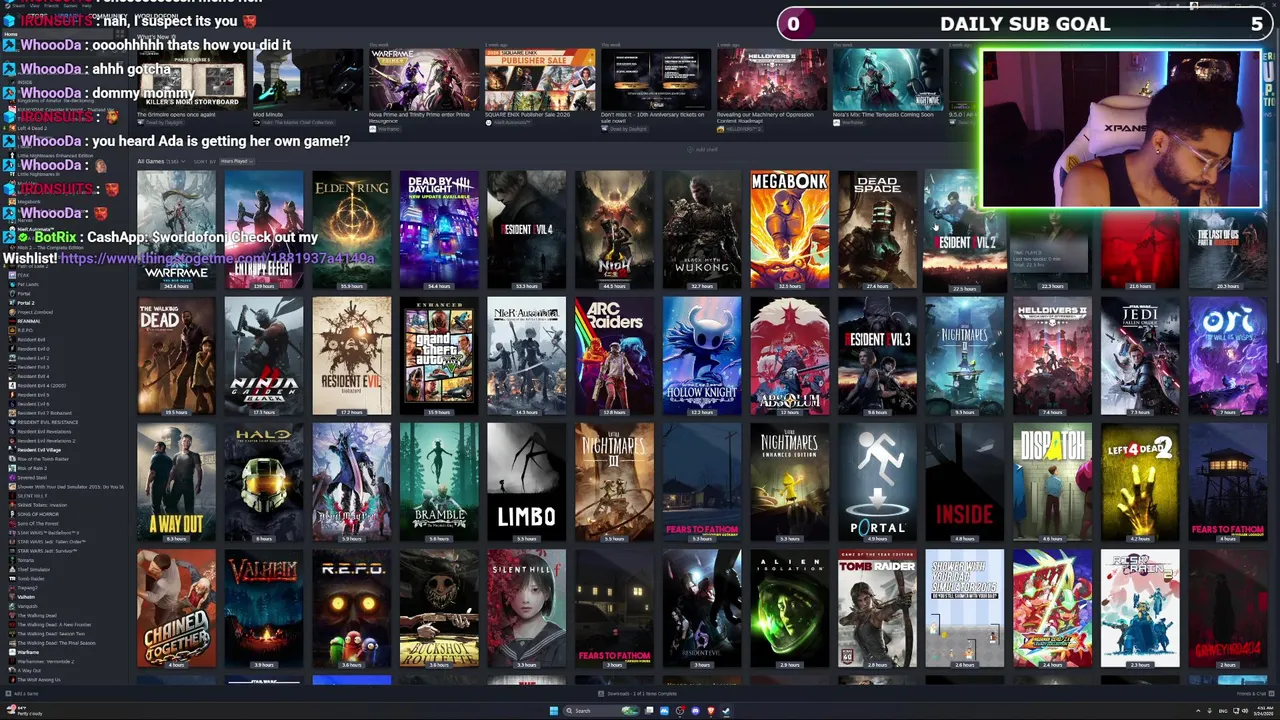Click Add a Game button

(x=22, y=693)
